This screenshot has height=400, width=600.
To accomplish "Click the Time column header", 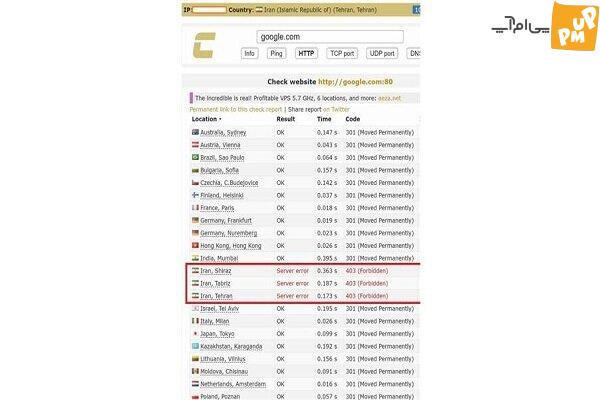I will [324, 119].
